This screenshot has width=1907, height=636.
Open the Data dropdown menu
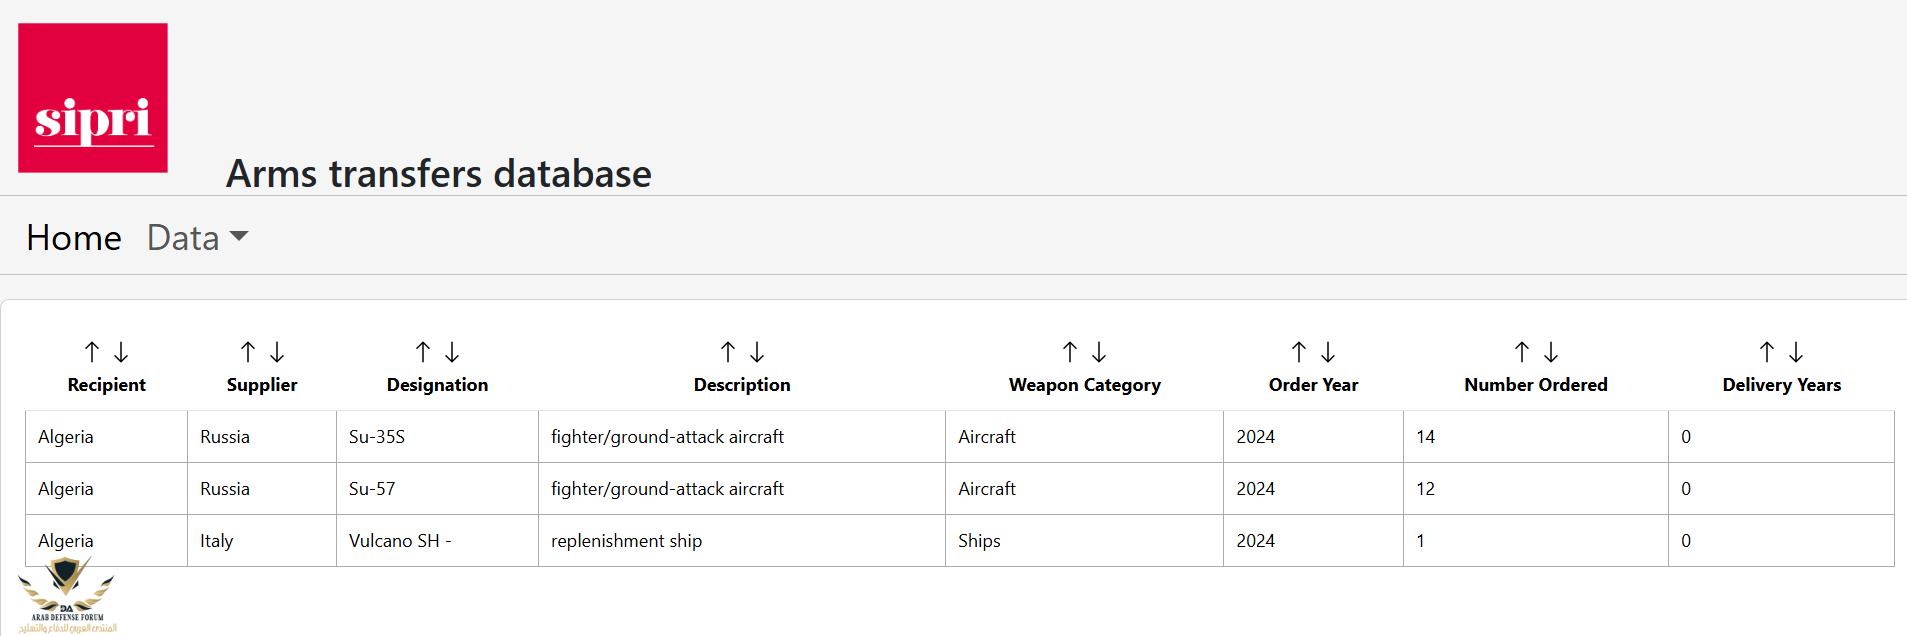[x=197, y=238]
